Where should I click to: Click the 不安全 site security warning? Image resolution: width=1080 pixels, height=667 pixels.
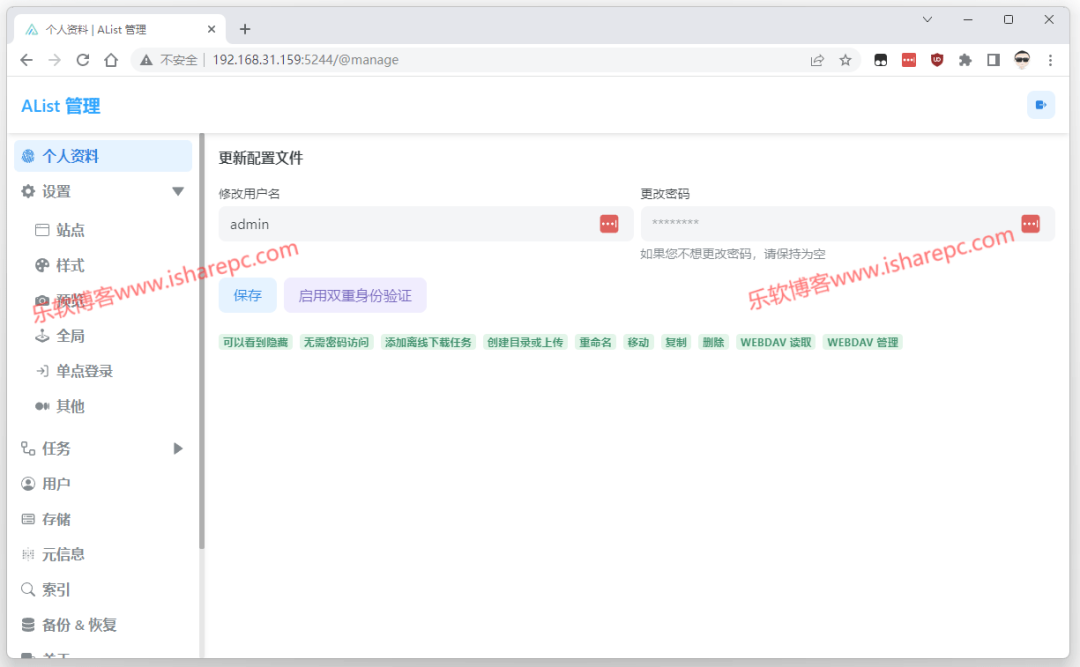coord(169,60)
